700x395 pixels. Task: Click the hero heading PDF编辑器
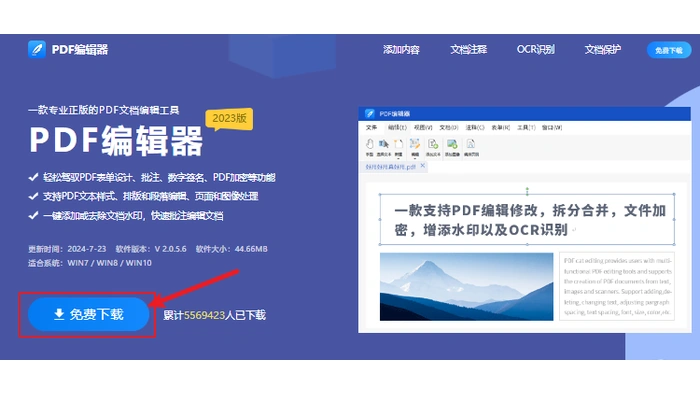pyautogui.click(x=116, y=141)
